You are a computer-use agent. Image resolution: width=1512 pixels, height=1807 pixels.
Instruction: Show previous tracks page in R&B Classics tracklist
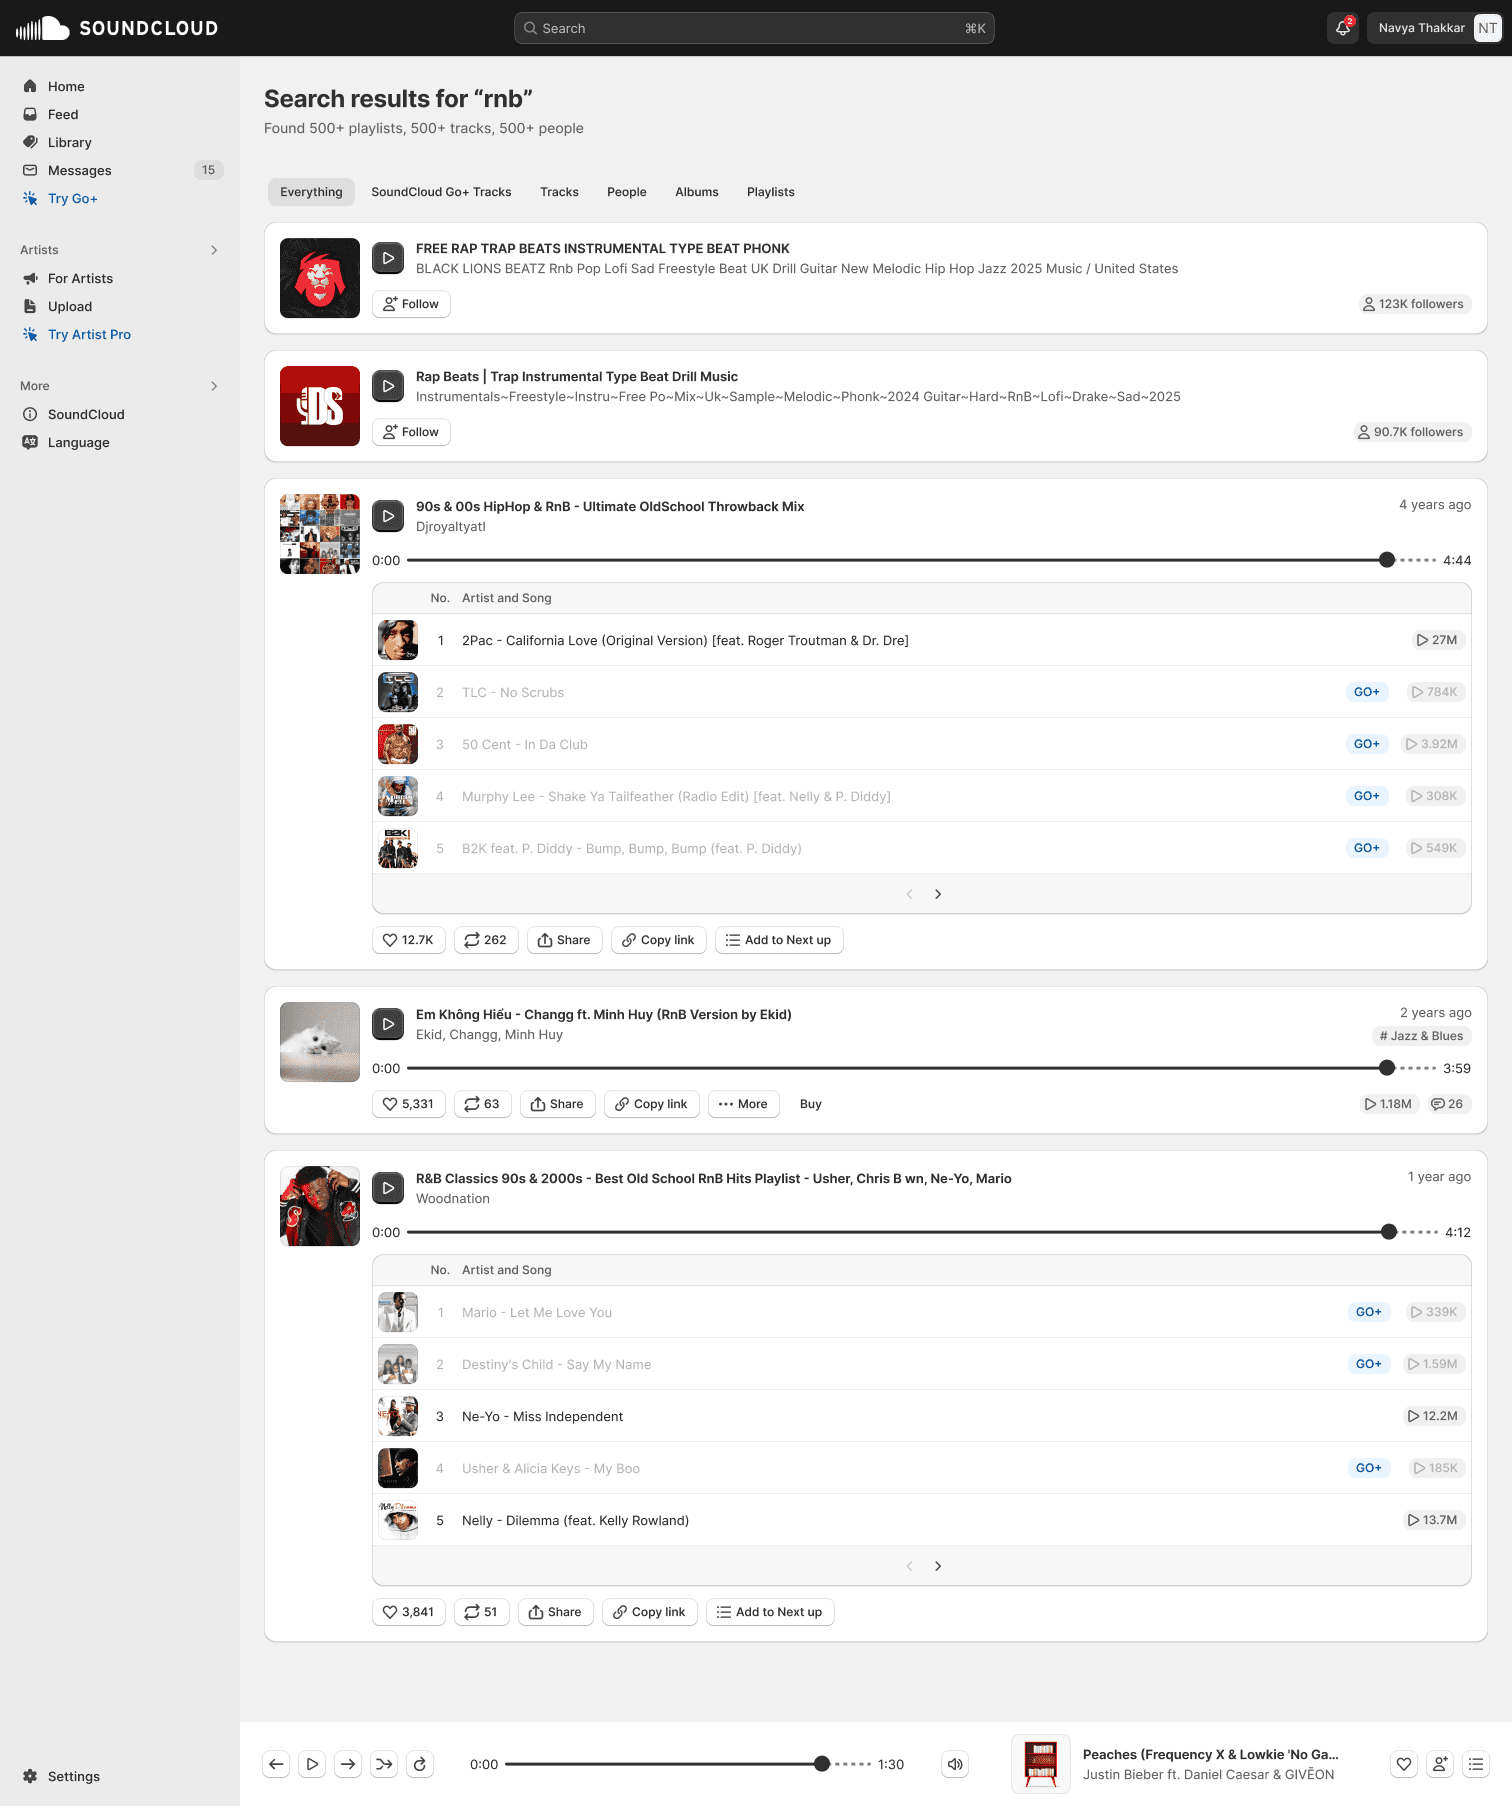point(909,1566)
